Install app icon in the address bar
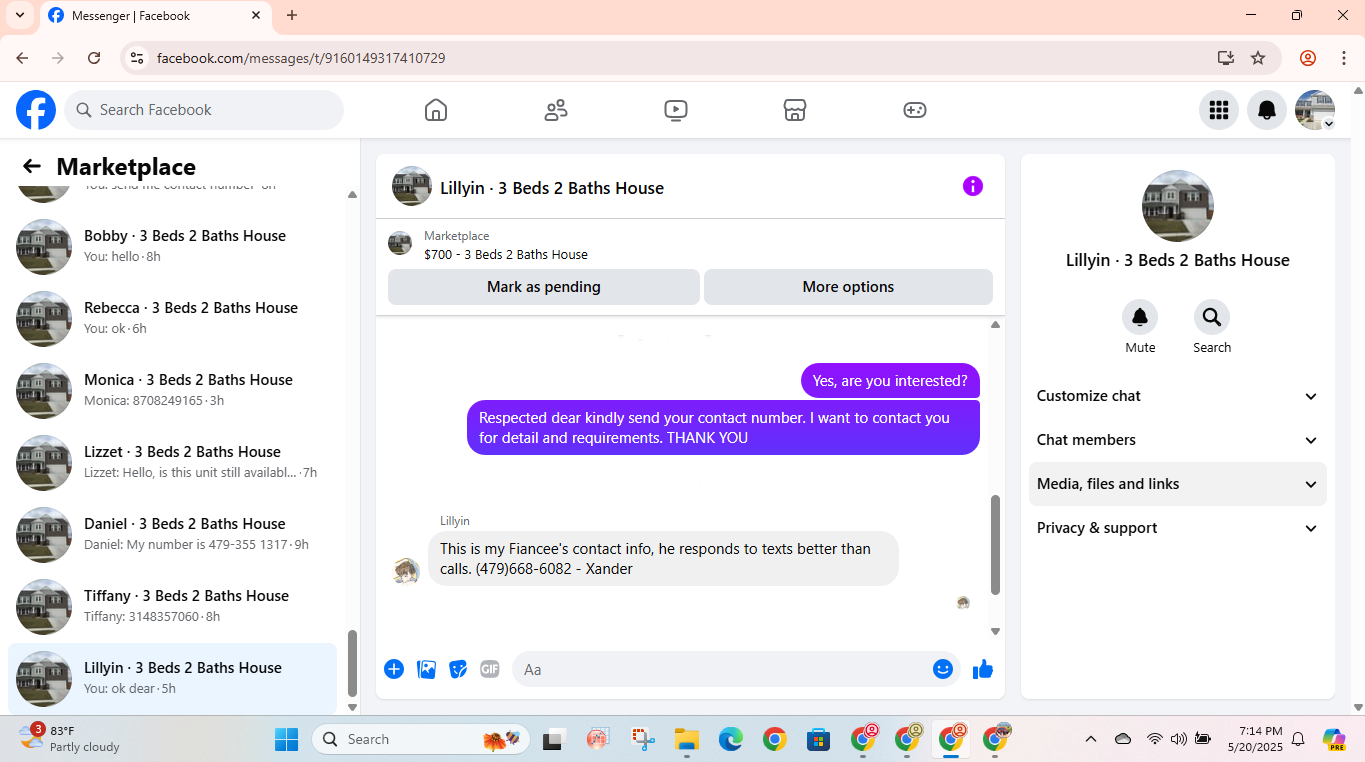This screenshot has height=762, width=1365. click(1226, 58)
